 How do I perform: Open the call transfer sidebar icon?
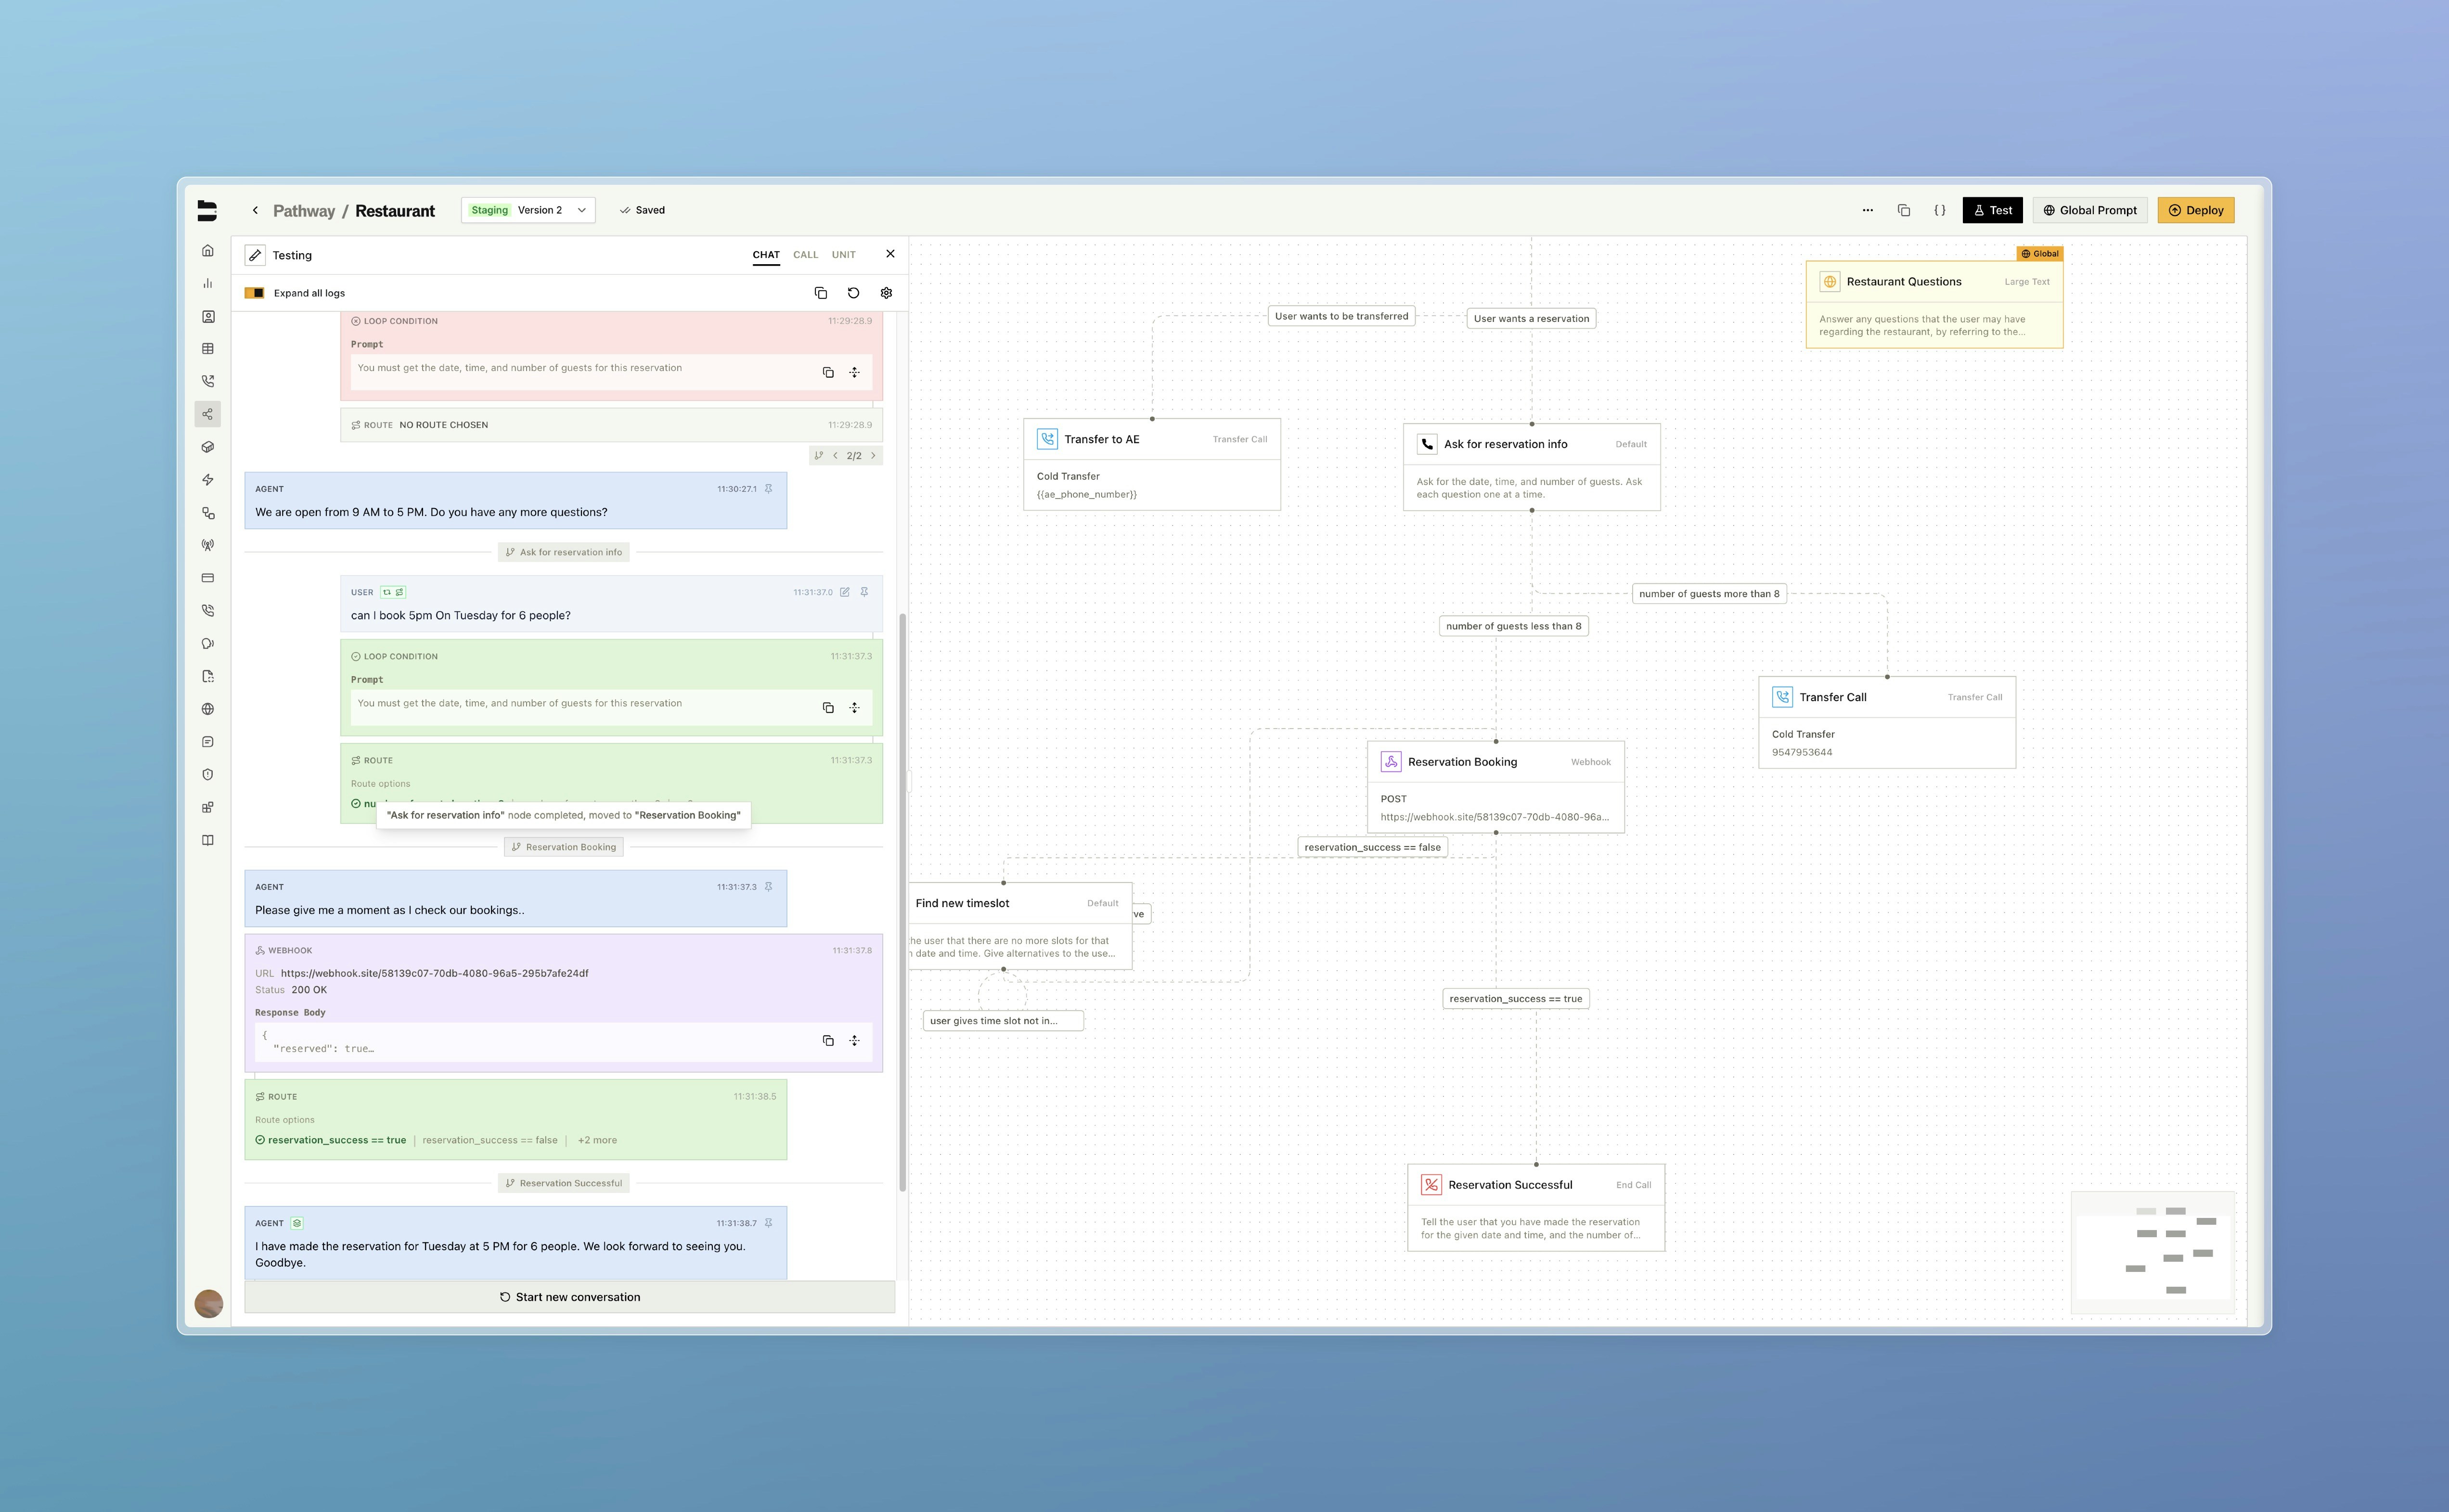point(208,380)
